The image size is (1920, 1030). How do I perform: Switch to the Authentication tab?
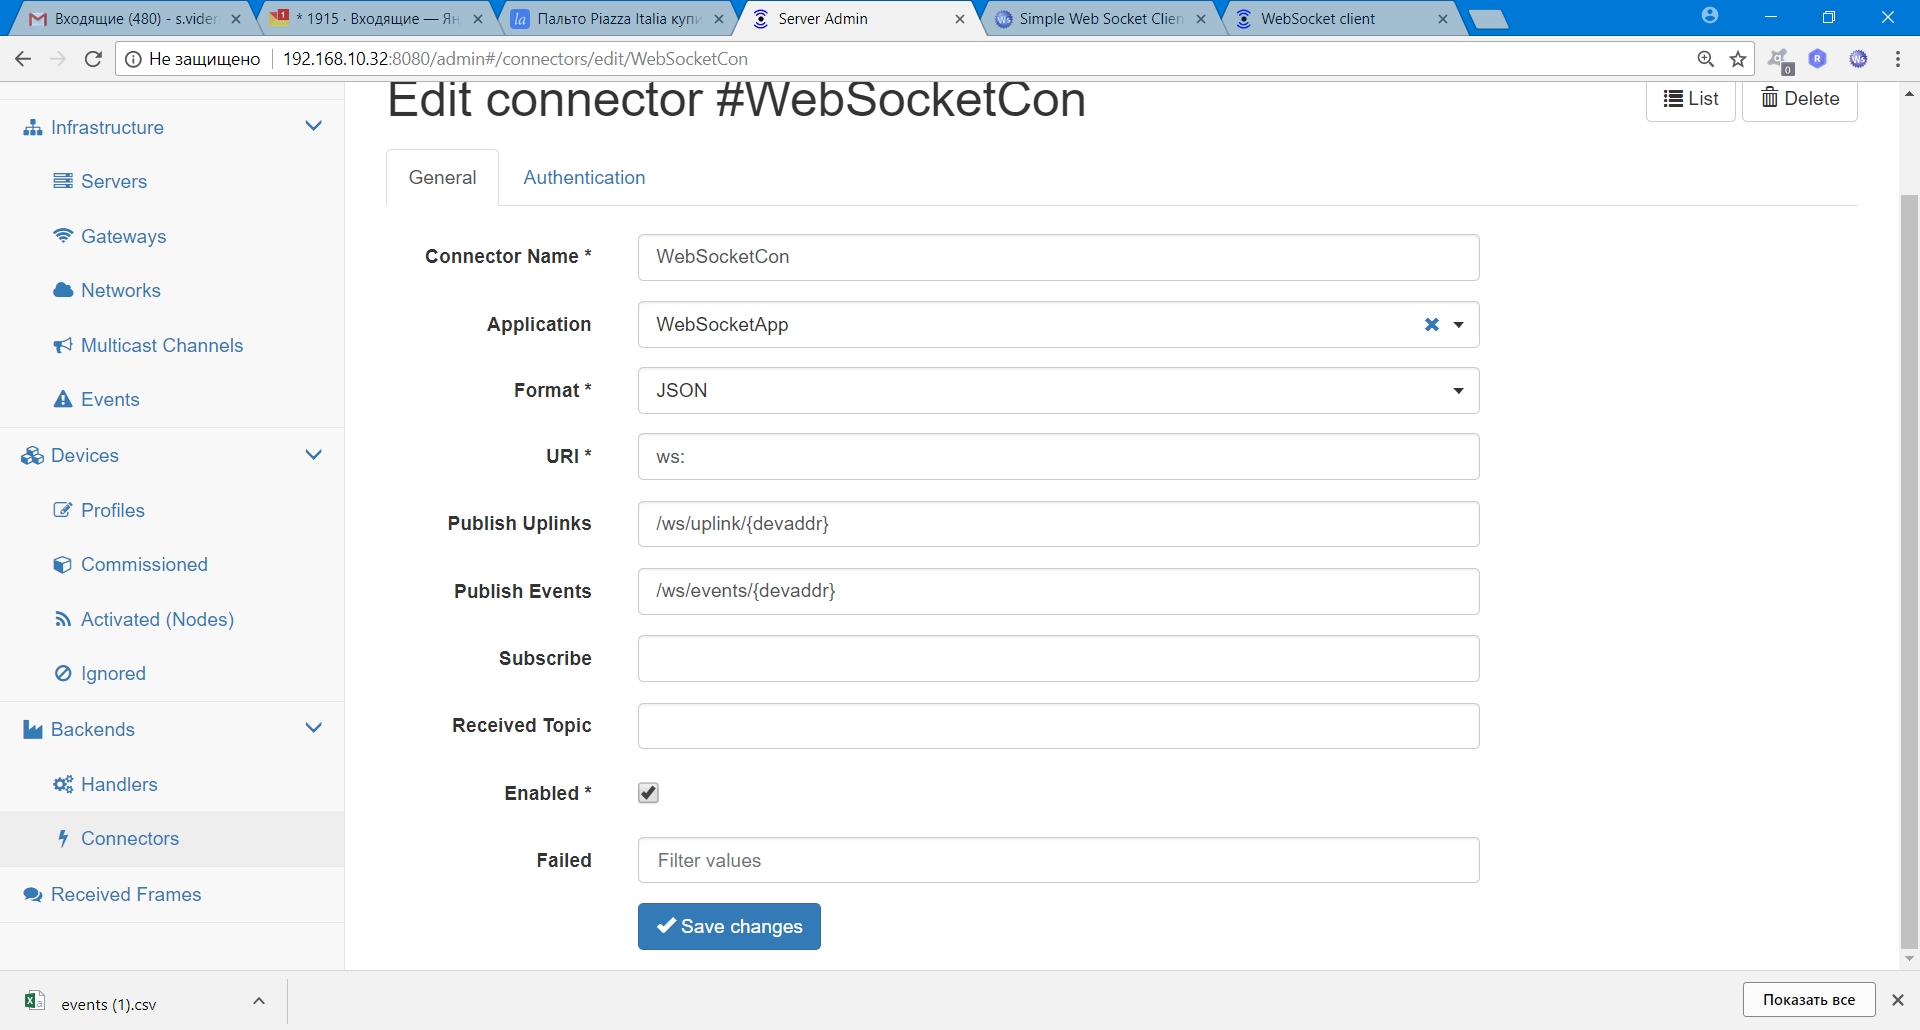click(x=584, y=177)
